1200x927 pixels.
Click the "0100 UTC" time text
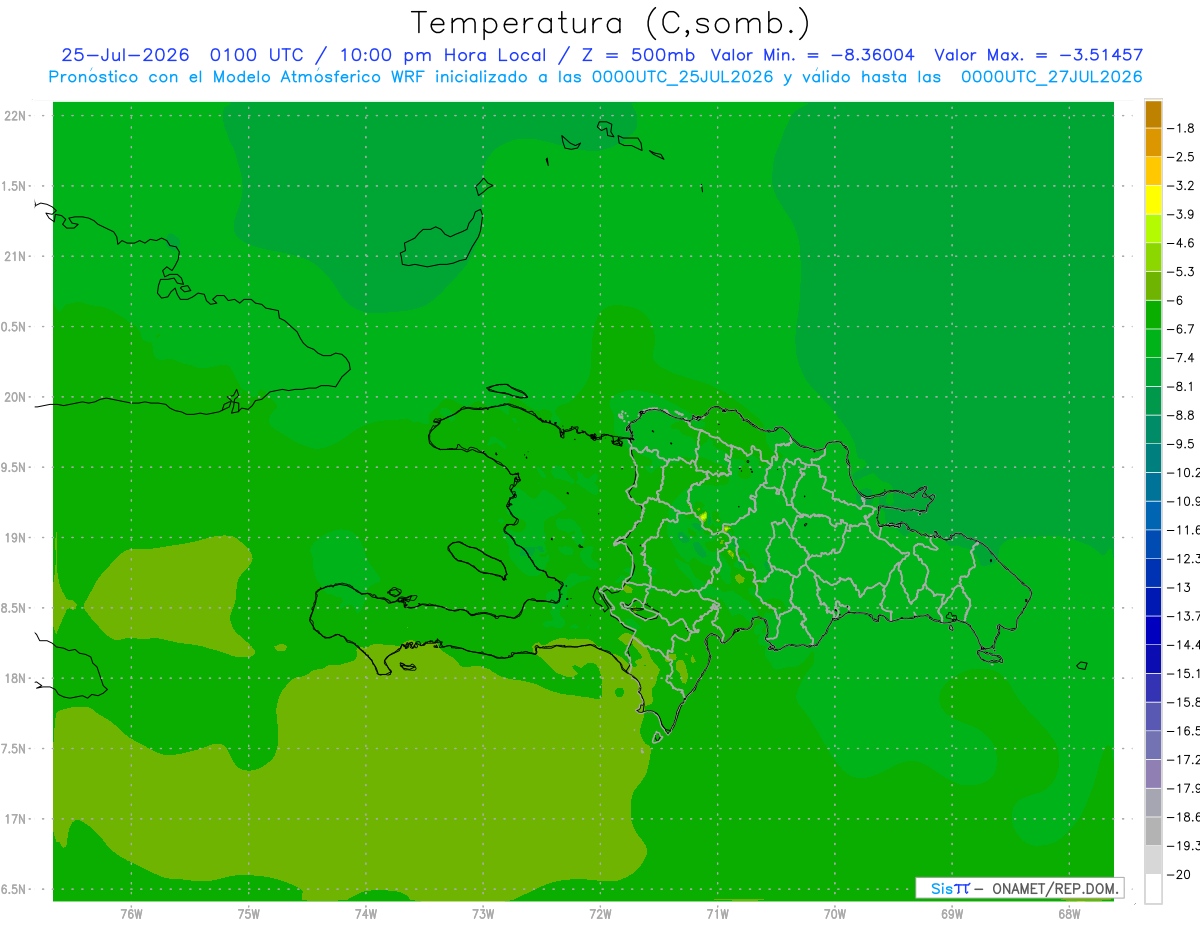coord(256,56)
